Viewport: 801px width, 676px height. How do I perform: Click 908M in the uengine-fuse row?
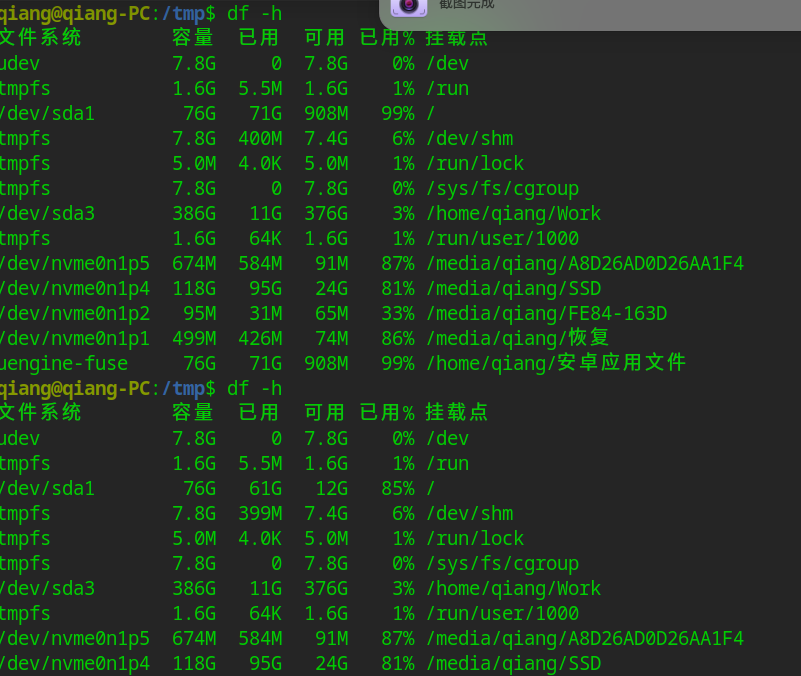326,363
